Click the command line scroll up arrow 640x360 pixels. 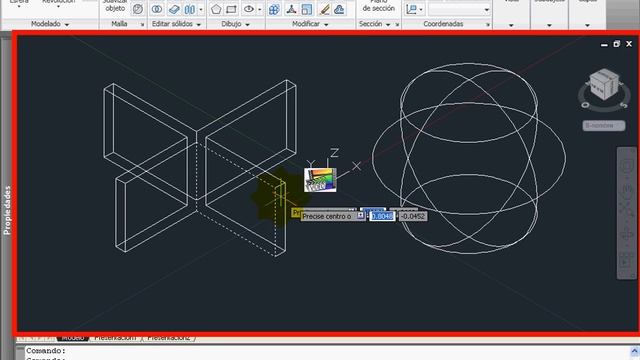pyautogui.click(x=634, y=351)
